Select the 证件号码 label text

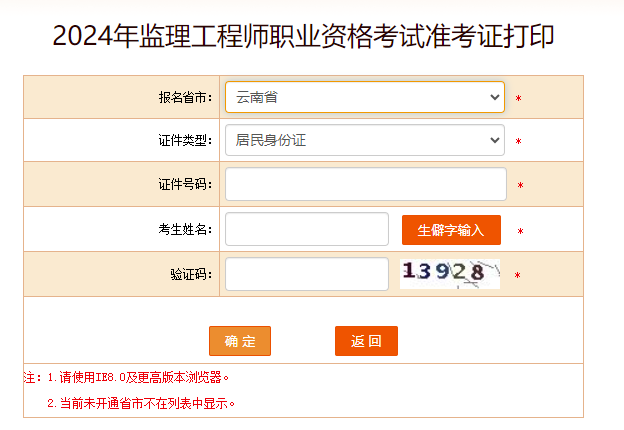tap(185, 185)
